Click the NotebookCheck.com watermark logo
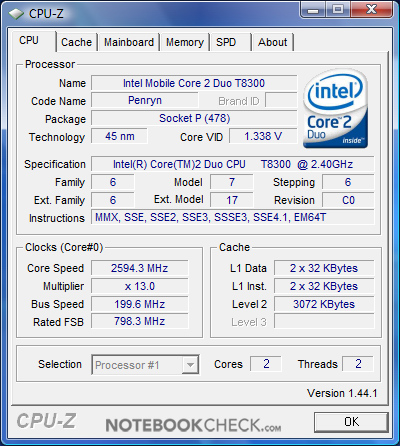Screen dimensions: 400x446 click(193, 425)
